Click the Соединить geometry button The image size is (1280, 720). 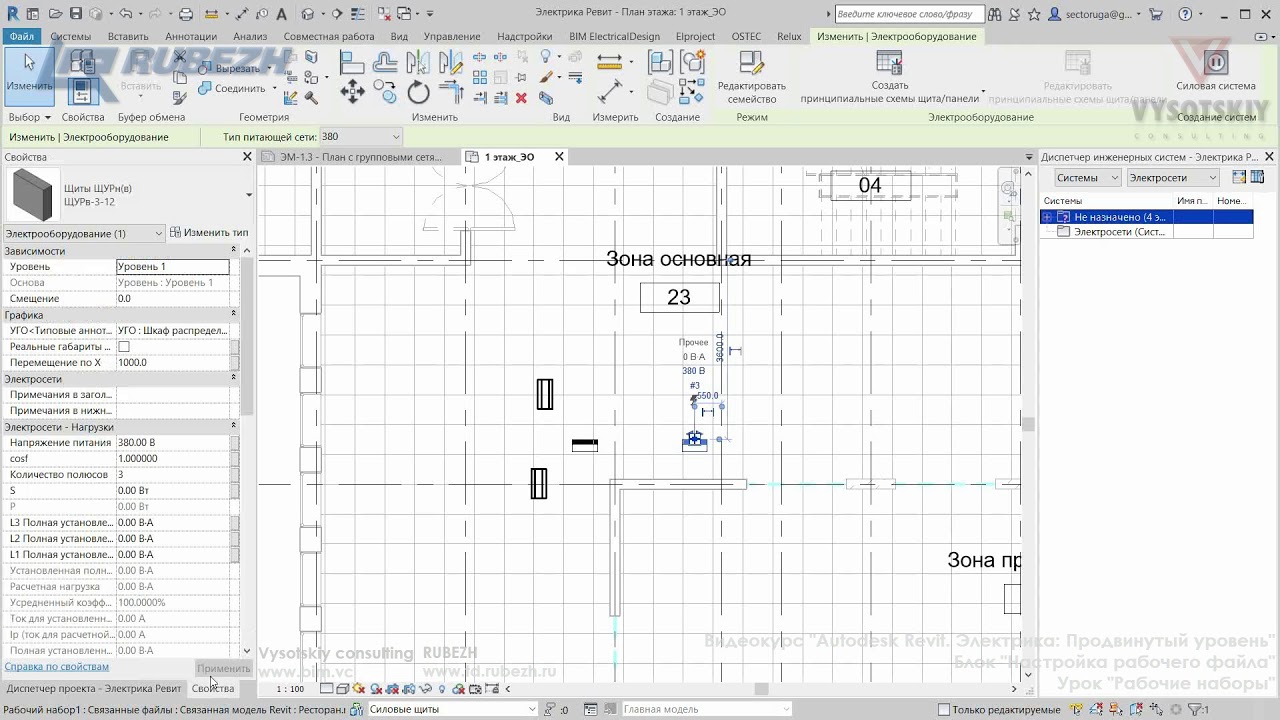[x=232, y=88]
